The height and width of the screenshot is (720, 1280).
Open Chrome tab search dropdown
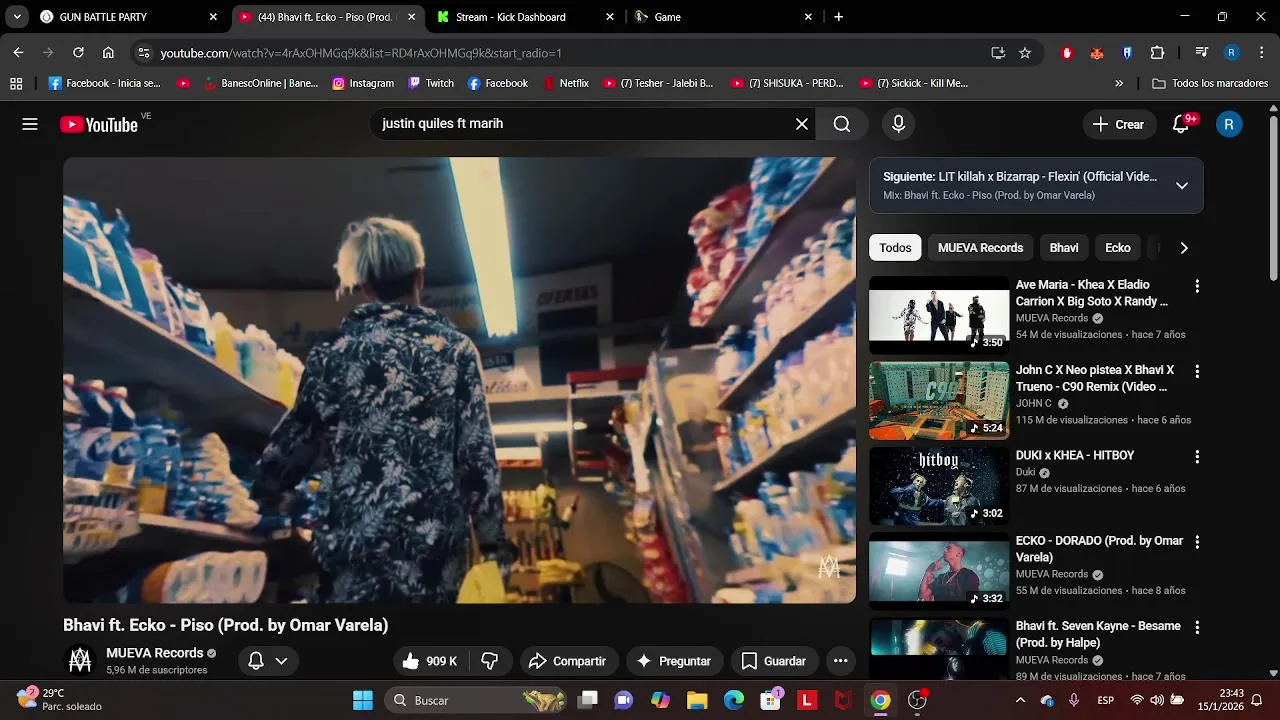tap(17, 17)
